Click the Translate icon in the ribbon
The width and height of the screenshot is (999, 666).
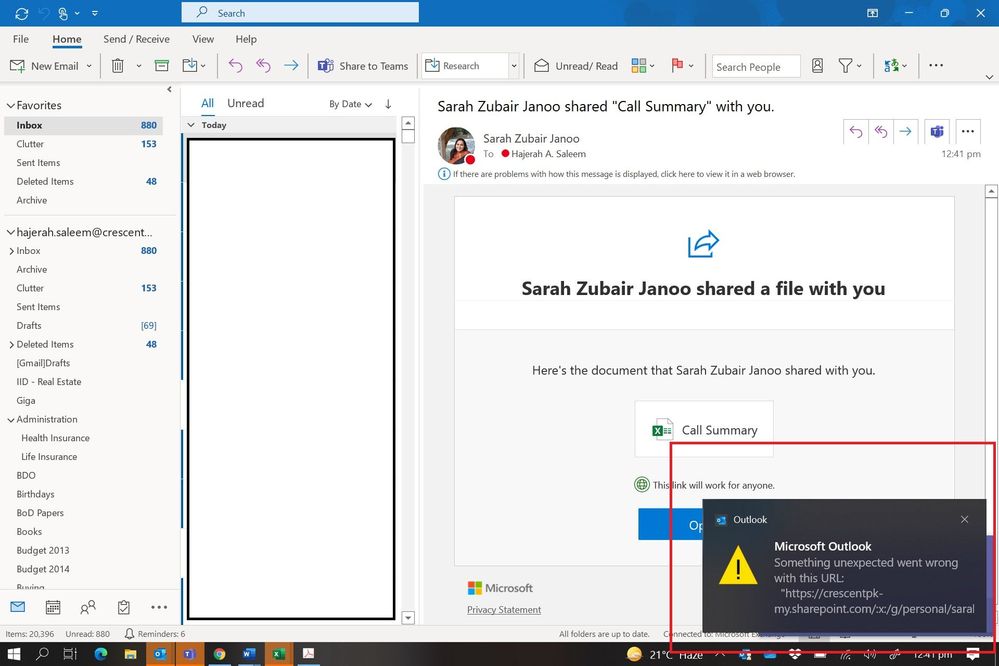[x=891, y=66]
